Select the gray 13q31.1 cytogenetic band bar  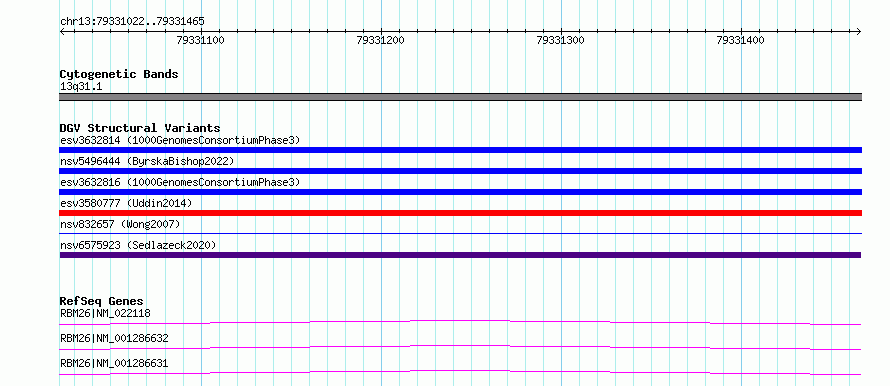coord(460,97)
